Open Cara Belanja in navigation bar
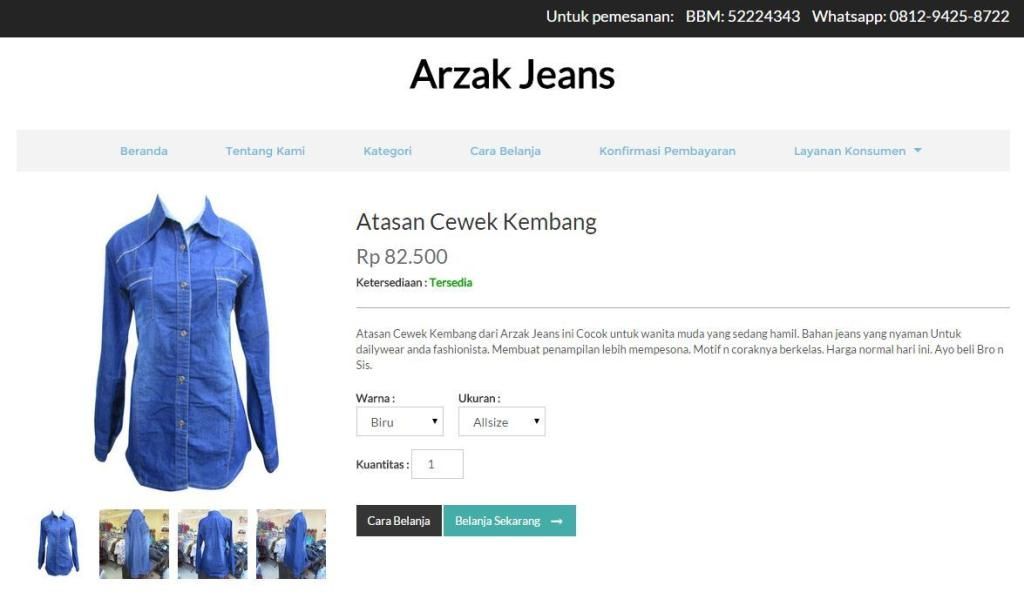Viewport: 1024px width, 599px height. click(x=505, y=151)
